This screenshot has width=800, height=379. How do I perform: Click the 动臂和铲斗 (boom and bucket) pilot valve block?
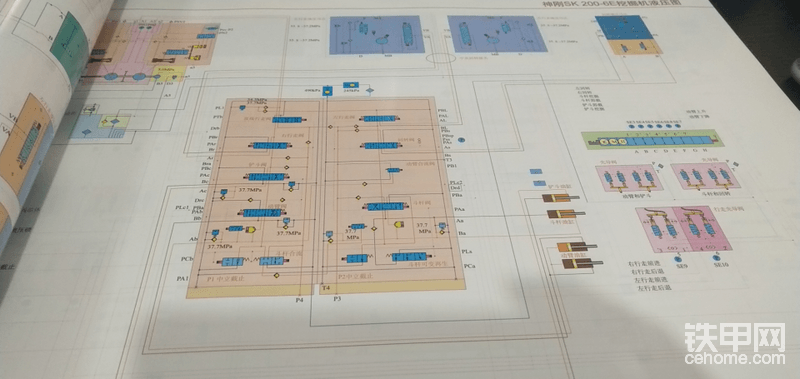(x=629, y=178)
